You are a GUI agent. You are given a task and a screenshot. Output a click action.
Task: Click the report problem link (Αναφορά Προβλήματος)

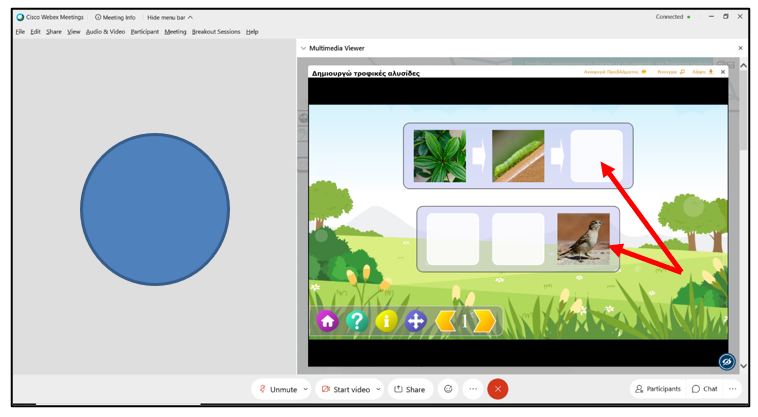click(x=614, y=72)
